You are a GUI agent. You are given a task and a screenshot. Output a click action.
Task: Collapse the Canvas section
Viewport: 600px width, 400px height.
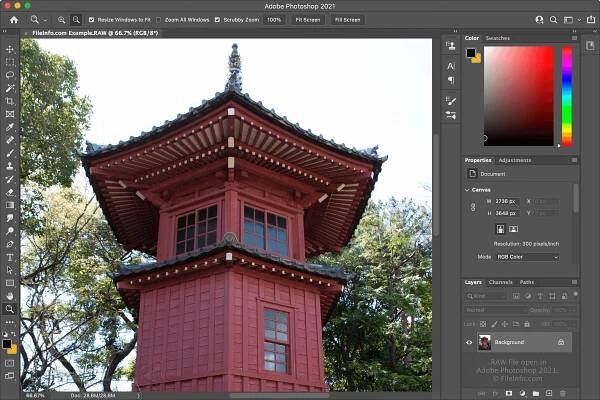[x=467, y=190]
